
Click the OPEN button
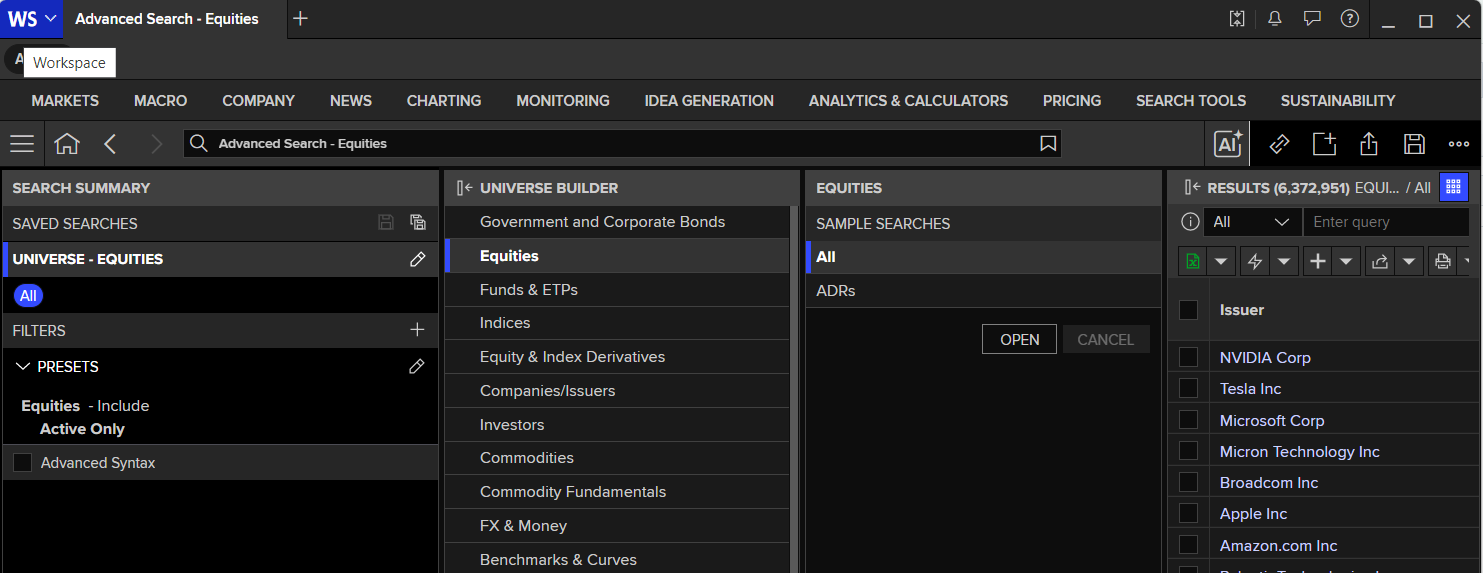click(x=1020, y=339)
